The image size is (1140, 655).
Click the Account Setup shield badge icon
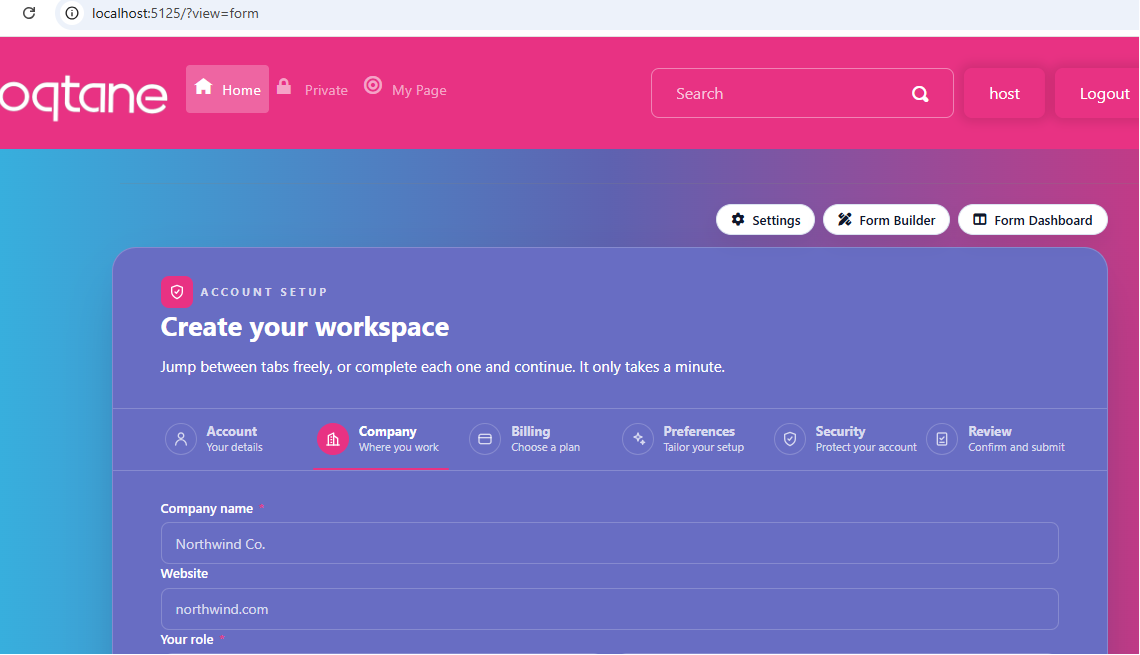click(x=177, y=292)
